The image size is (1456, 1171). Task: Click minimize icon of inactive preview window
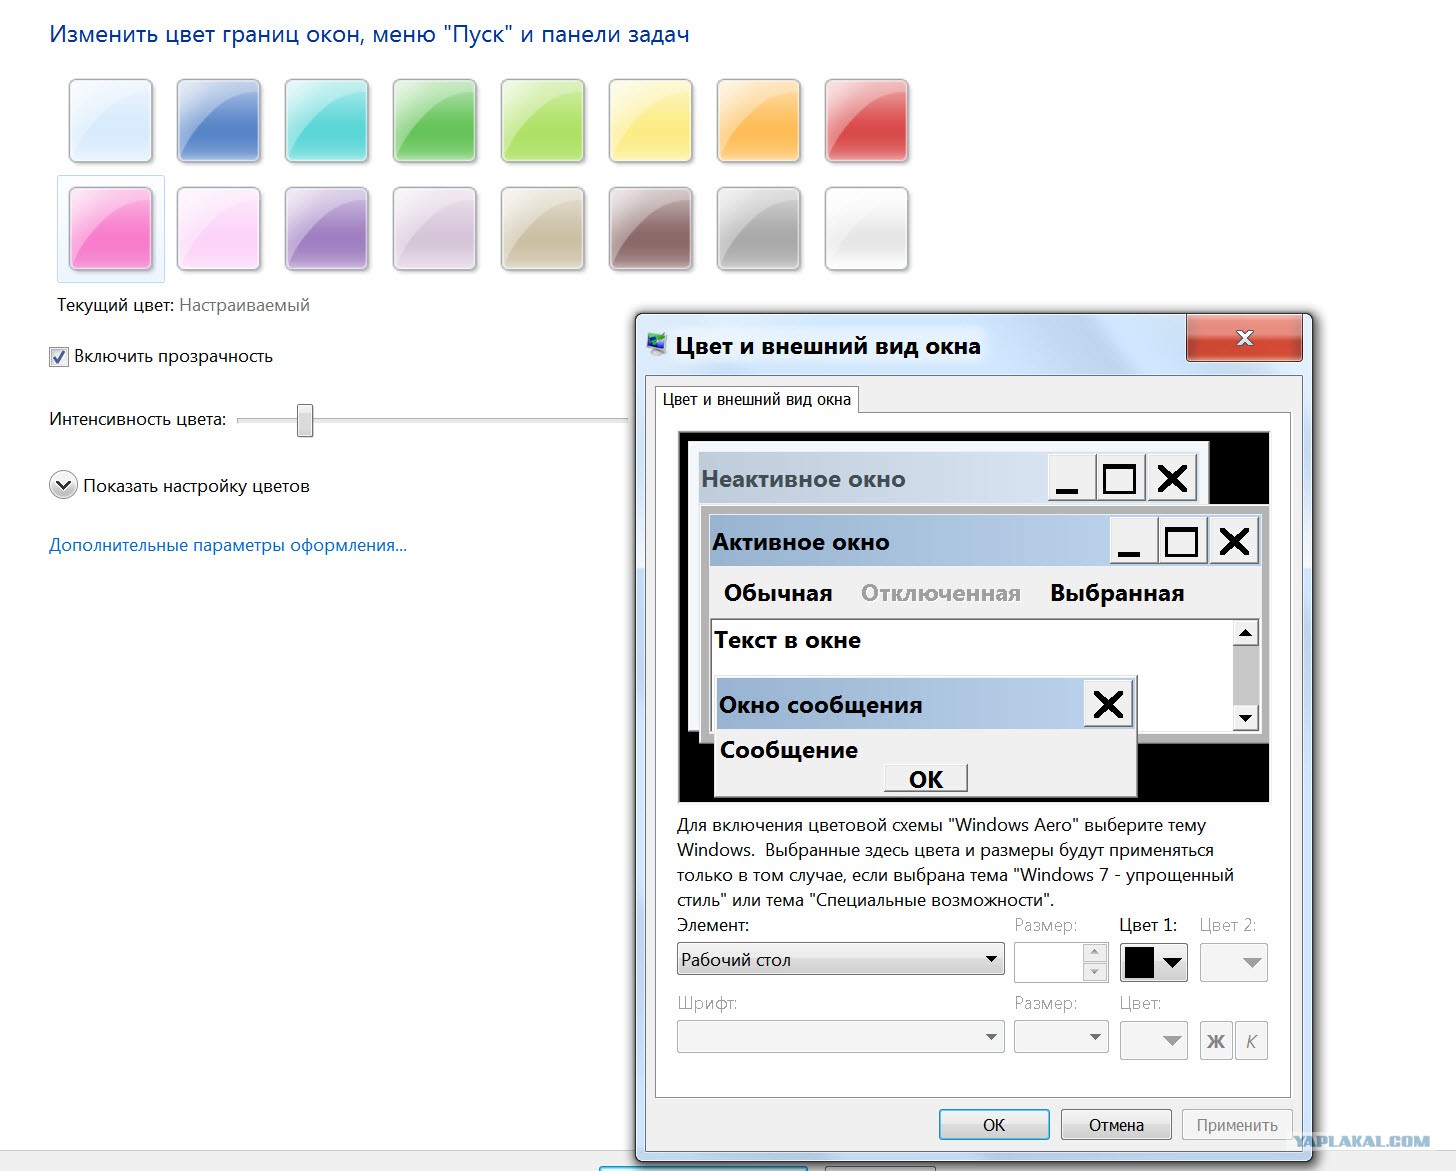pos(1071,479)
